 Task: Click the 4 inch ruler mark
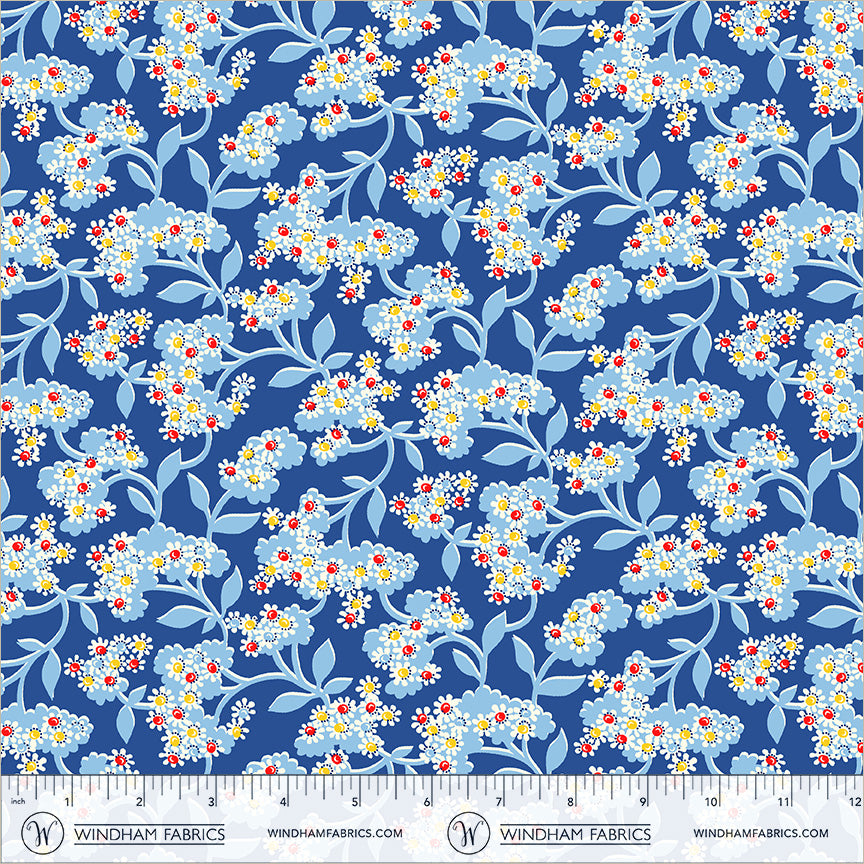click(x=283, y=801)
